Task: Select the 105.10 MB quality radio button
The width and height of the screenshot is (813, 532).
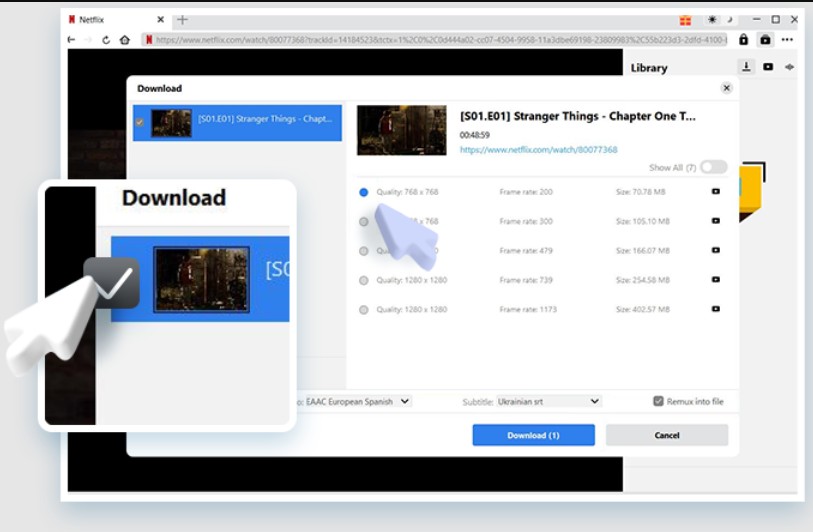Action: (x=363, y=221)
